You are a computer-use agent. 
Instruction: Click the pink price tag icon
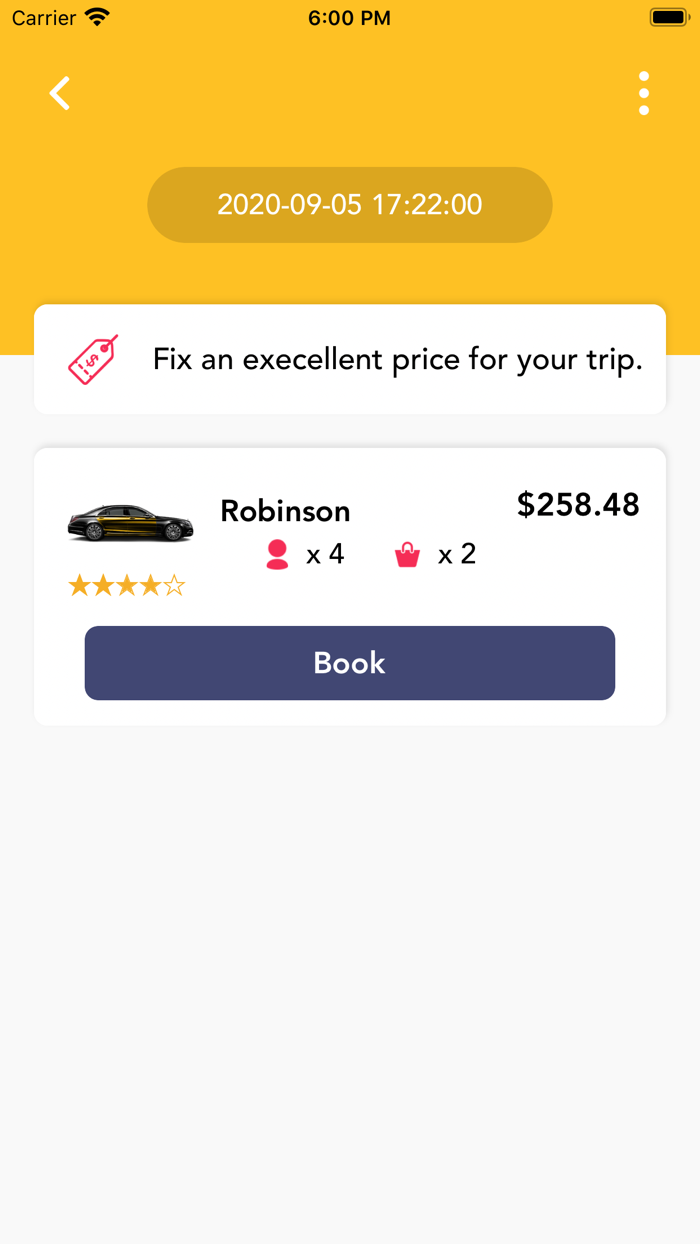(x=93, y=357)
